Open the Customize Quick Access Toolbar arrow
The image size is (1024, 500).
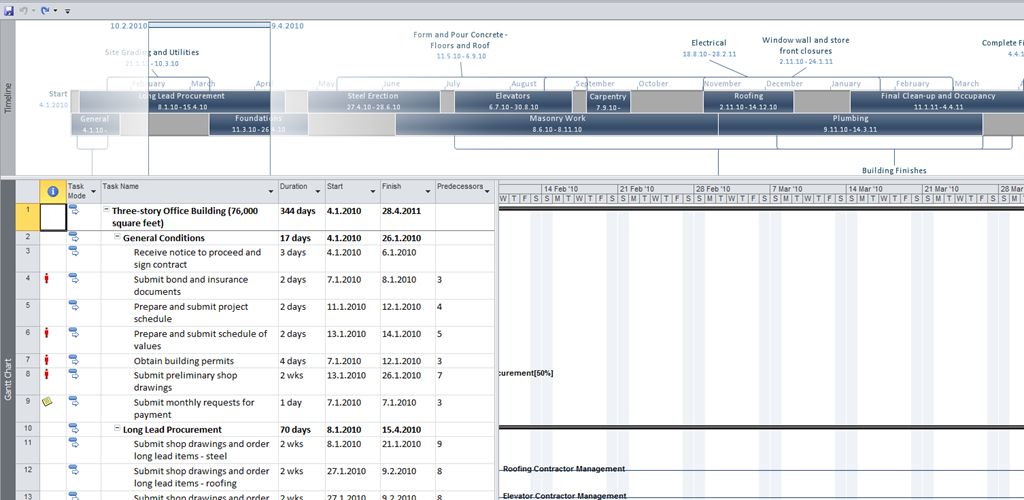click(68, 10)
